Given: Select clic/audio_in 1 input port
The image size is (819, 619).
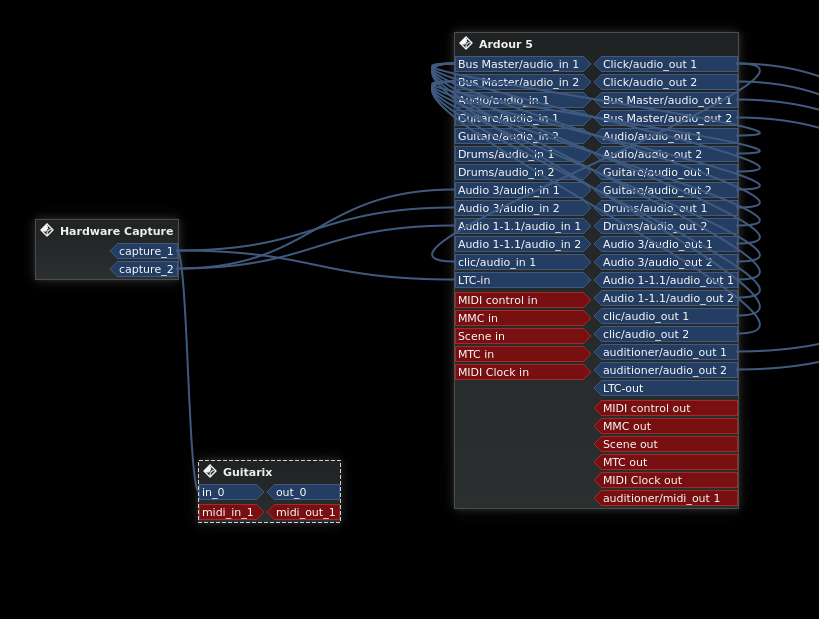Looking at the screenshot, I should click(523, 262).
